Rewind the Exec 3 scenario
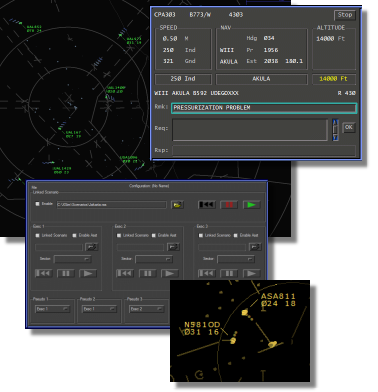Image resolution: width=378 pixels, height=392 pixels. pyautogui.click(x=207, y=273)
